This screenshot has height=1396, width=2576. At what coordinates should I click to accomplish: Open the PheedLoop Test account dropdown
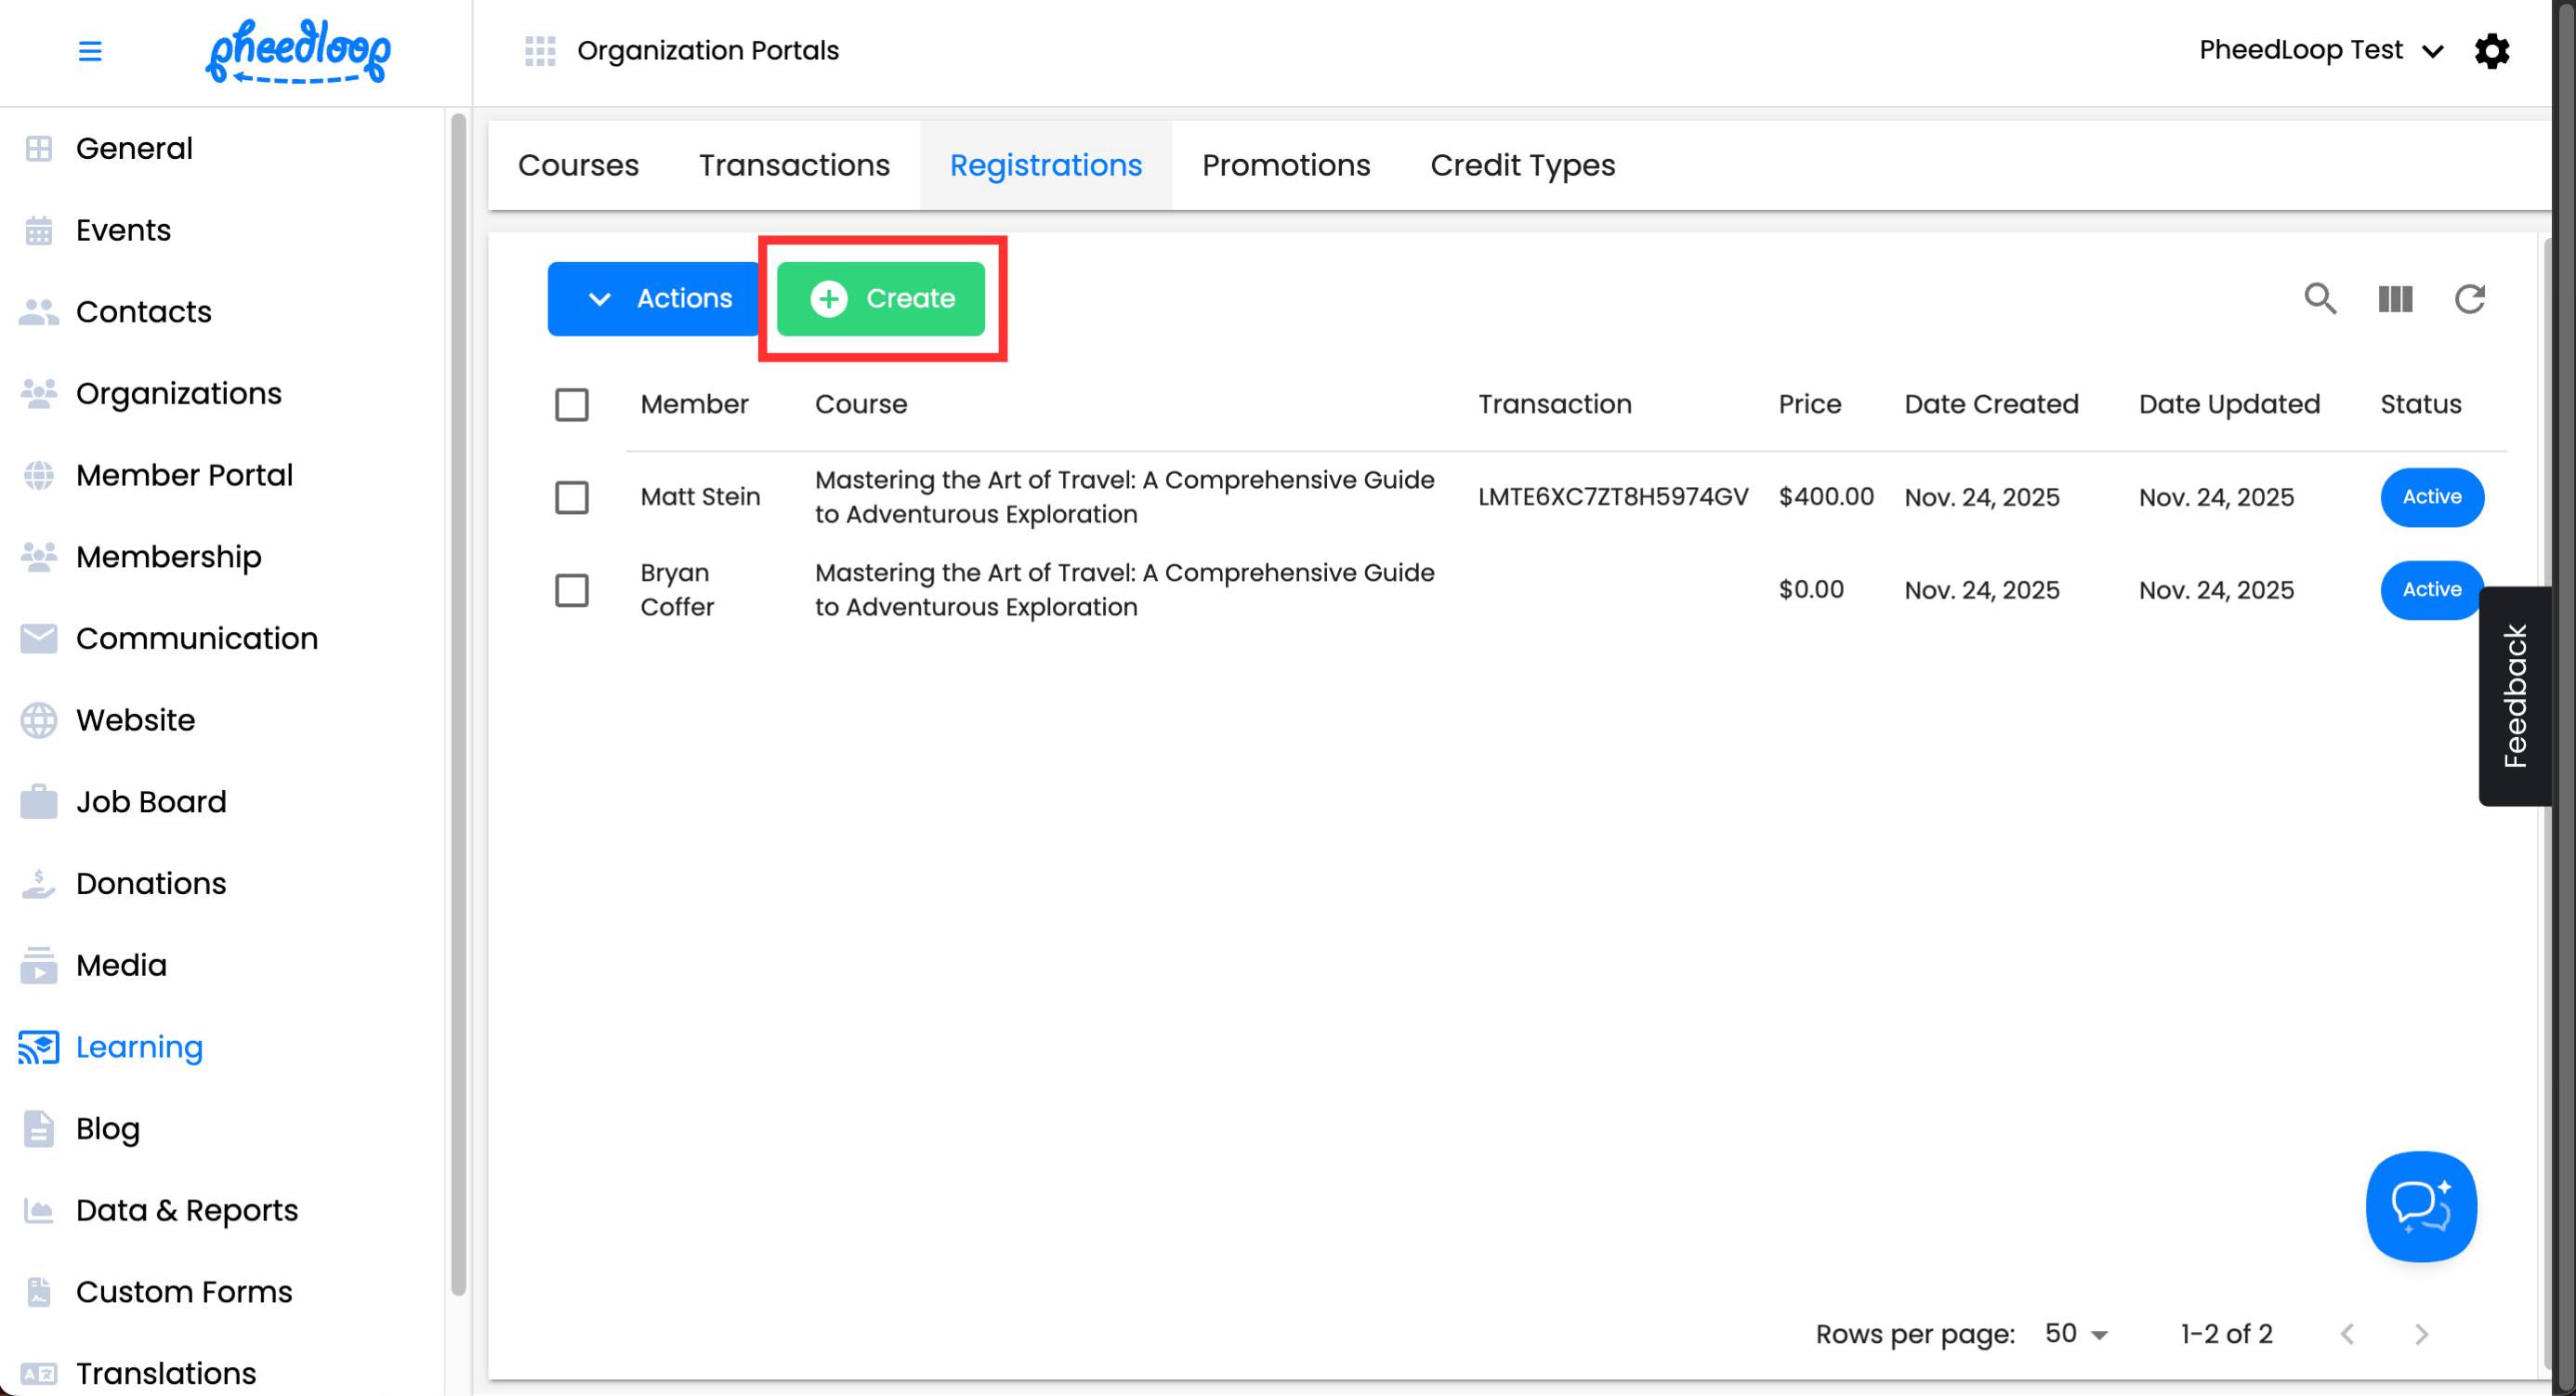[2320, 51]
